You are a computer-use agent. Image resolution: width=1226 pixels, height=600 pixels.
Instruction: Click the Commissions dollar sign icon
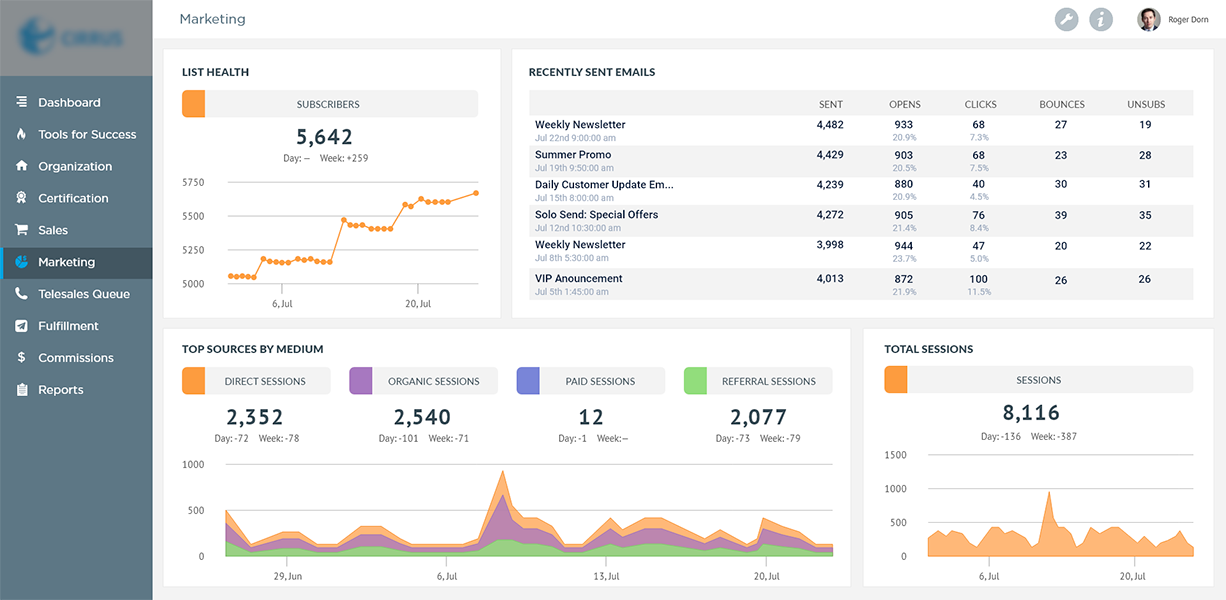(21, 358)
